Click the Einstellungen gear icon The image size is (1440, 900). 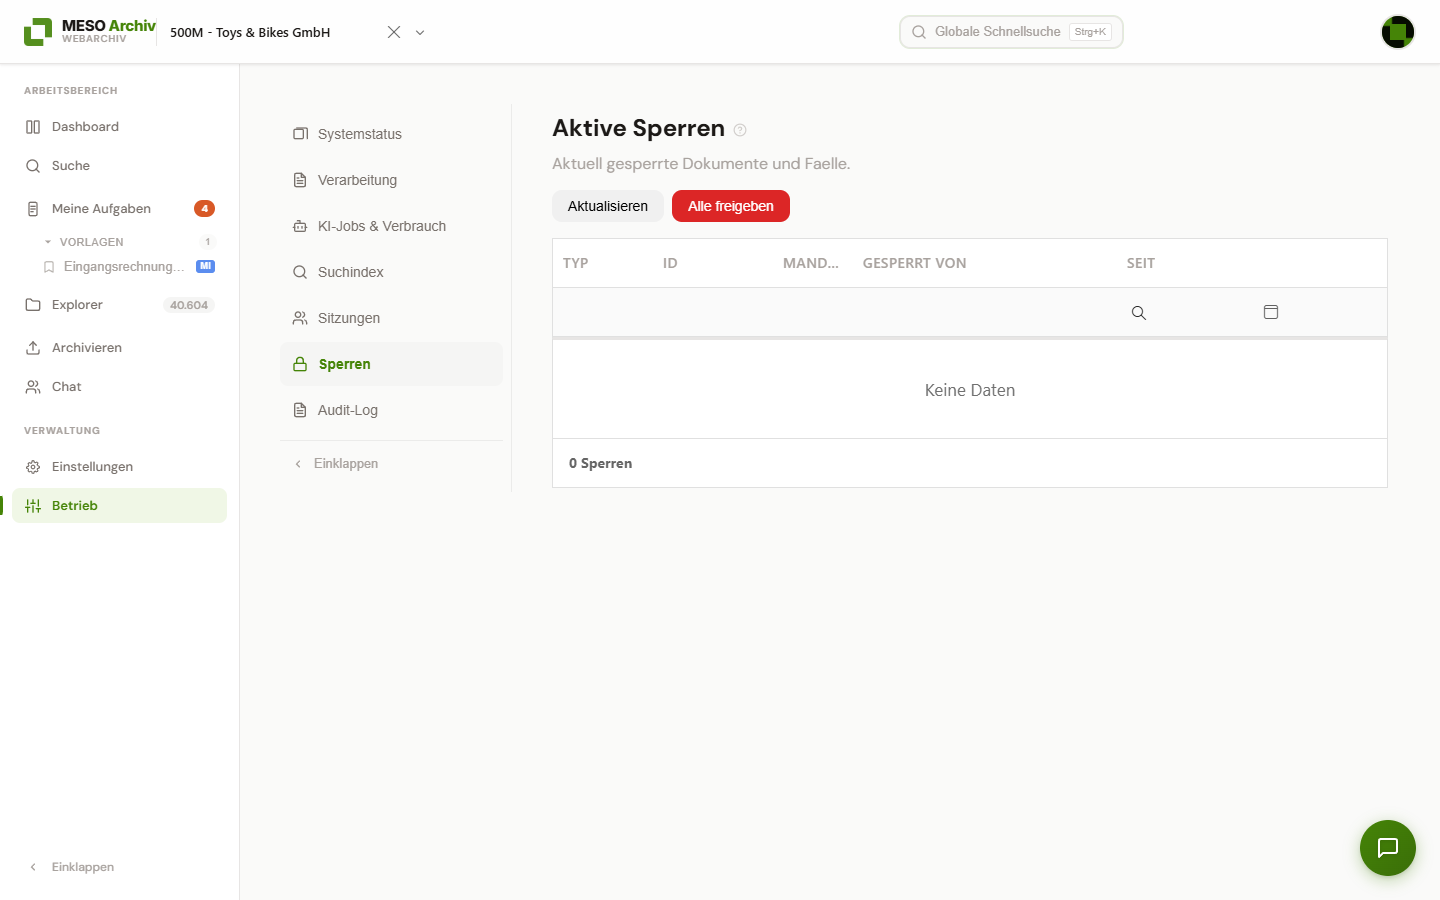point(33,467)
